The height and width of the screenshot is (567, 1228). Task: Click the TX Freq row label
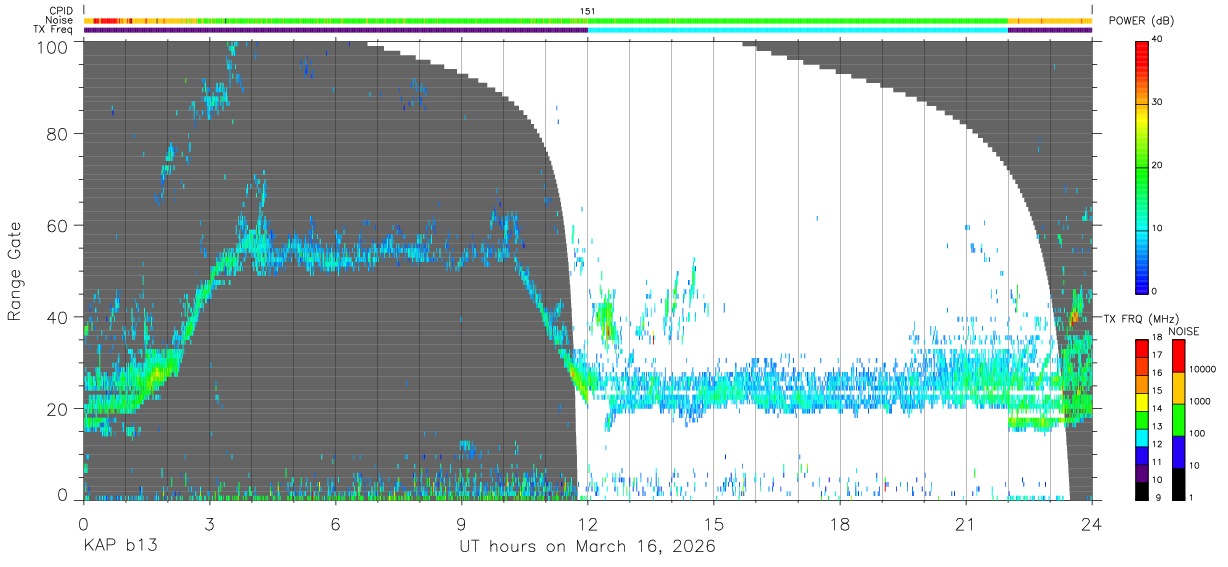pyautogui.click(x=53, y=29)
